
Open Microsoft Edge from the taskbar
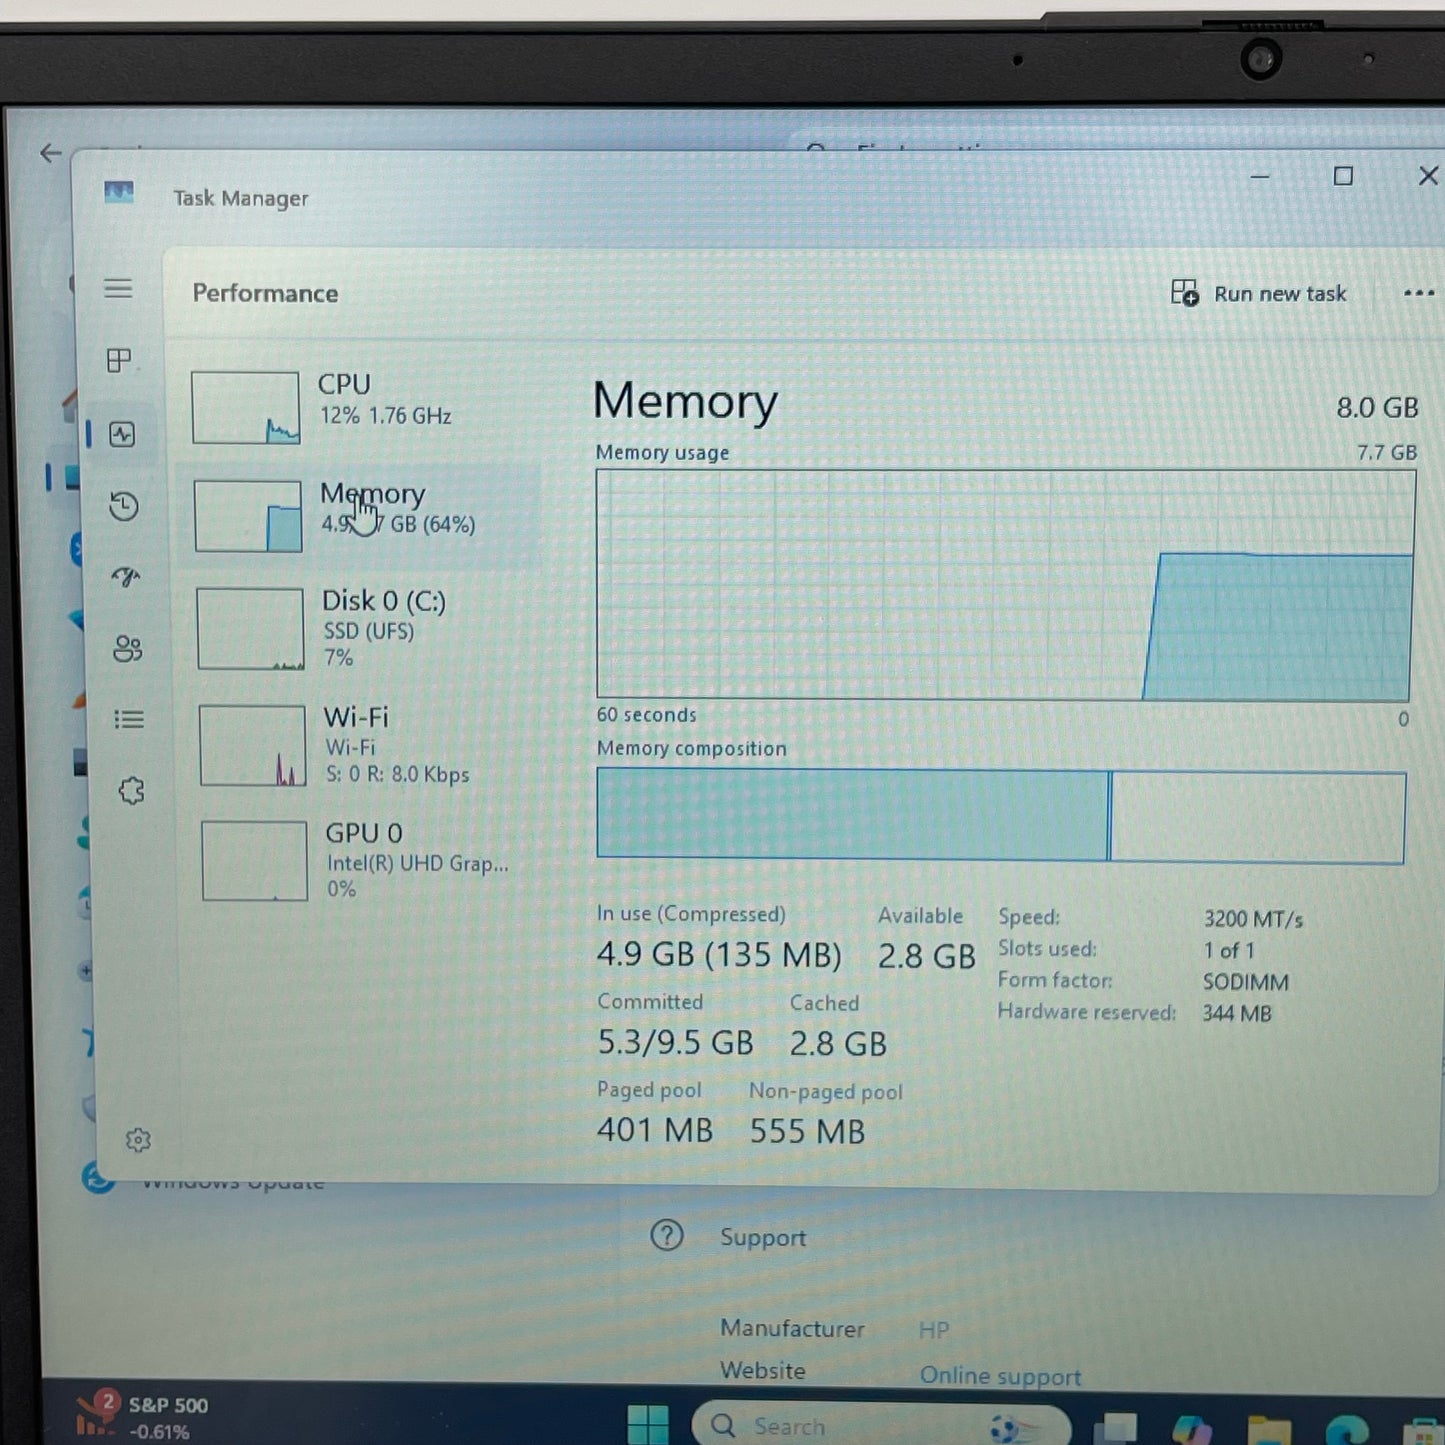1346,1430
